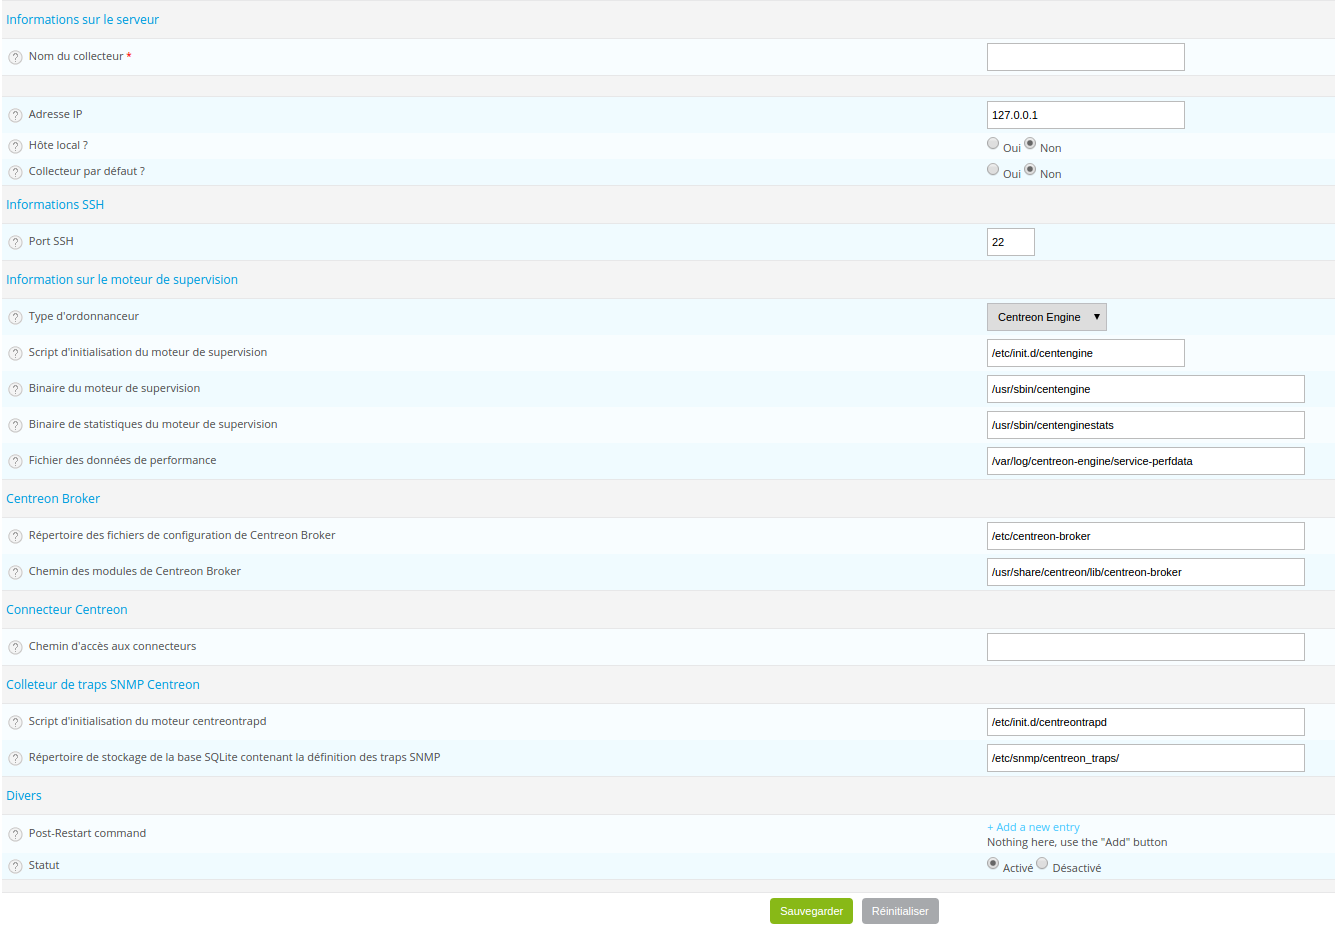Set Statut to Désactivé
Screen dimensions: 1335x927
tap(1042, 863)
